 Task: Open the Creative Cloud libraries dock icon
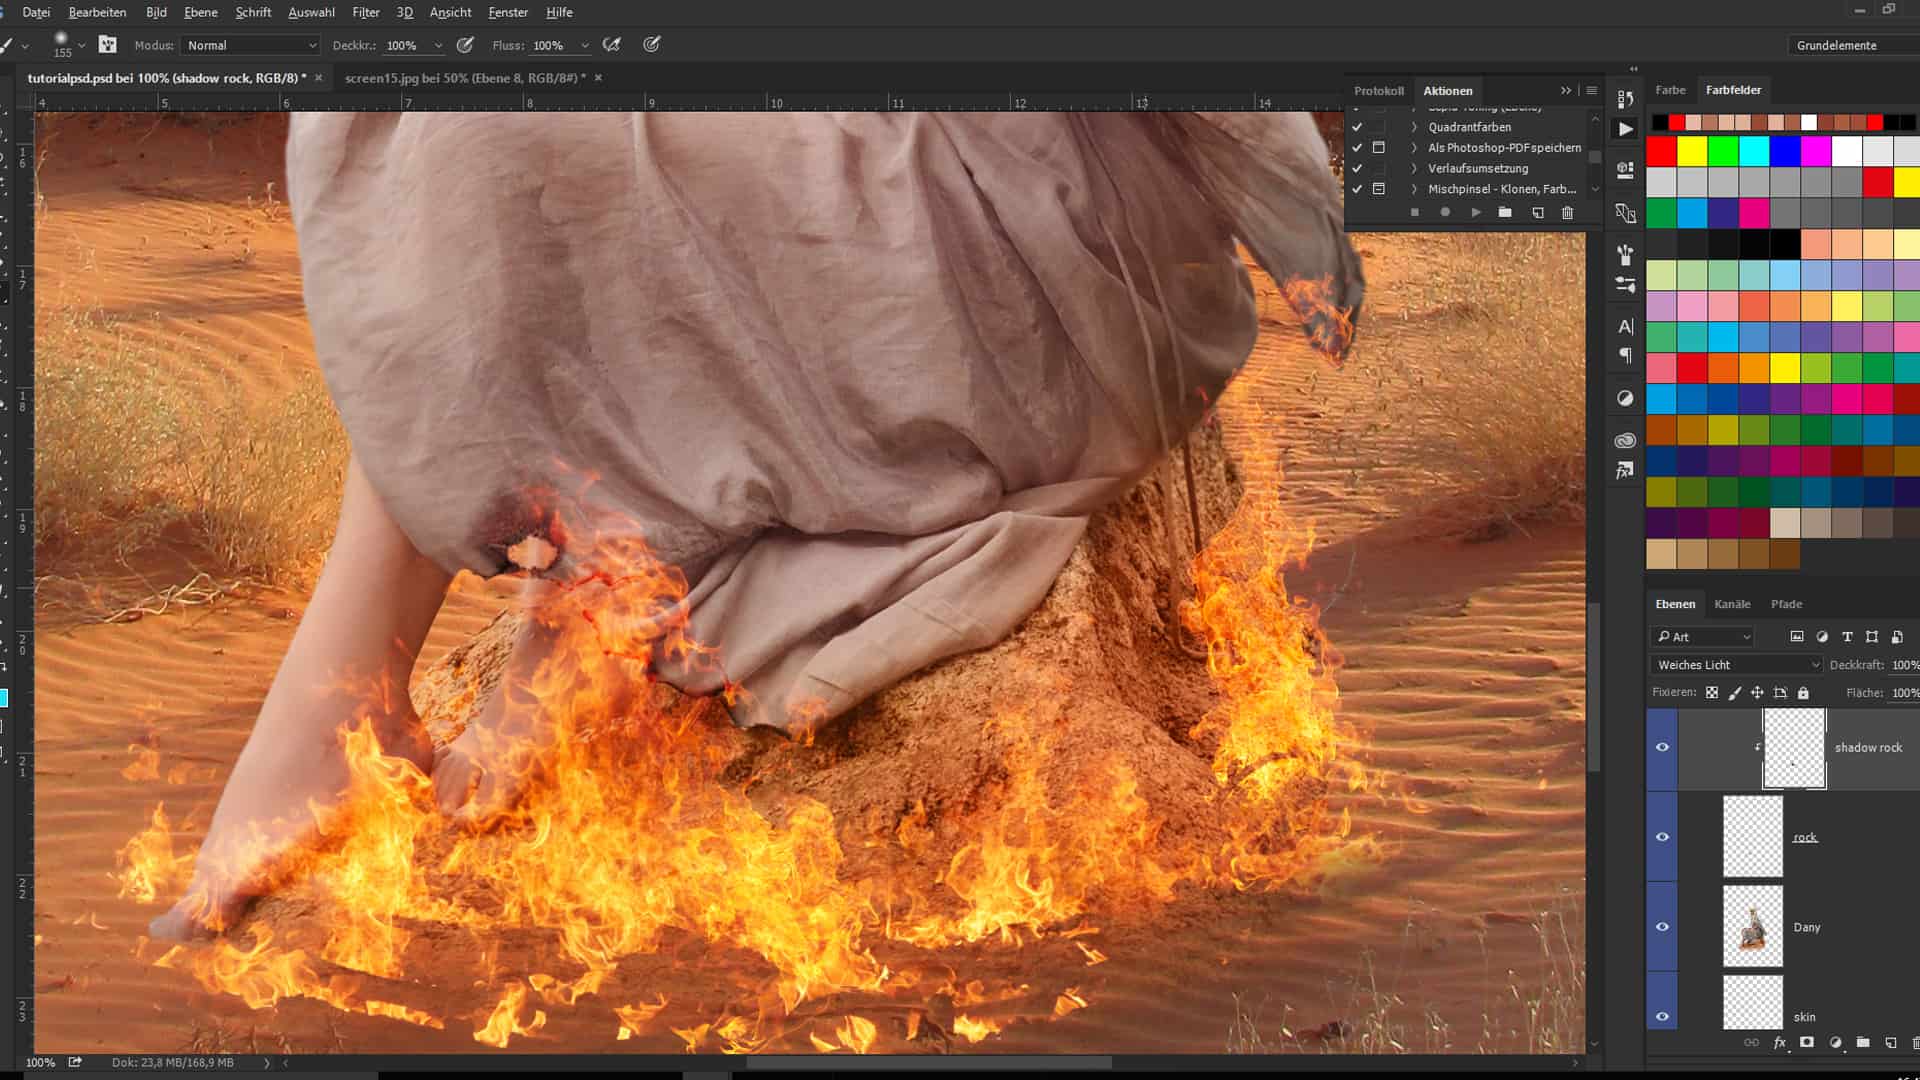[1625, 440]
